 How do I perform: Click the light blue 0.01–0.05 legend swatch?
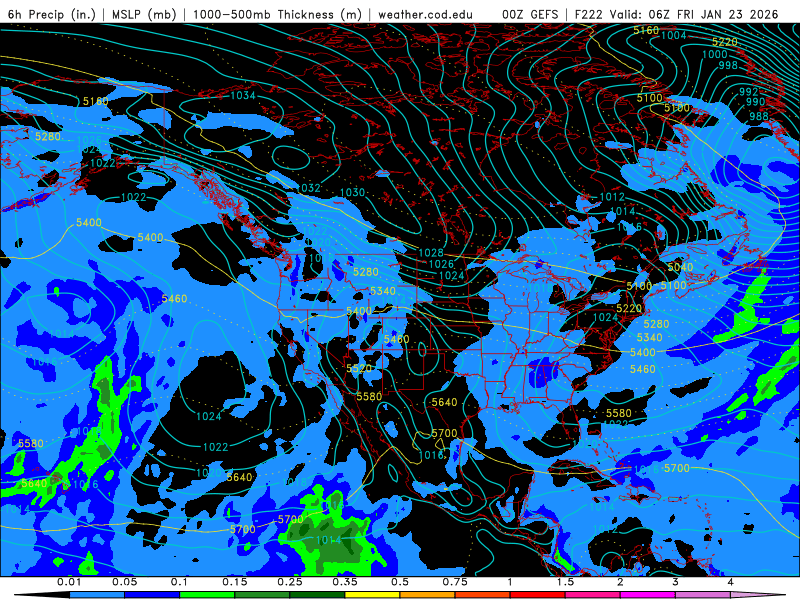(96, 595)
